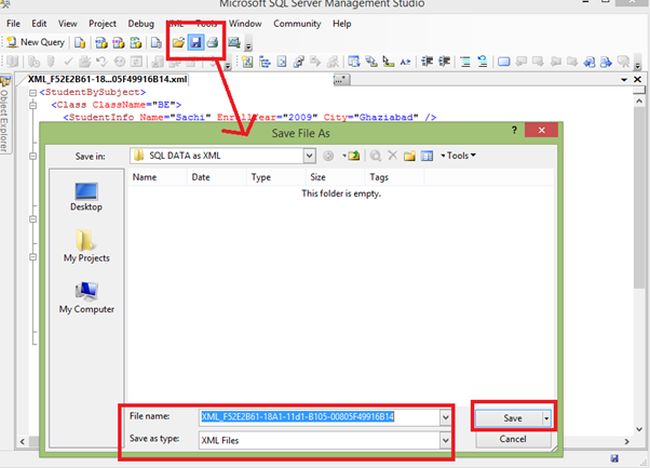Select Desktop in places bar
The width and height of the screenshot is (650, 468).
[86, 197]
